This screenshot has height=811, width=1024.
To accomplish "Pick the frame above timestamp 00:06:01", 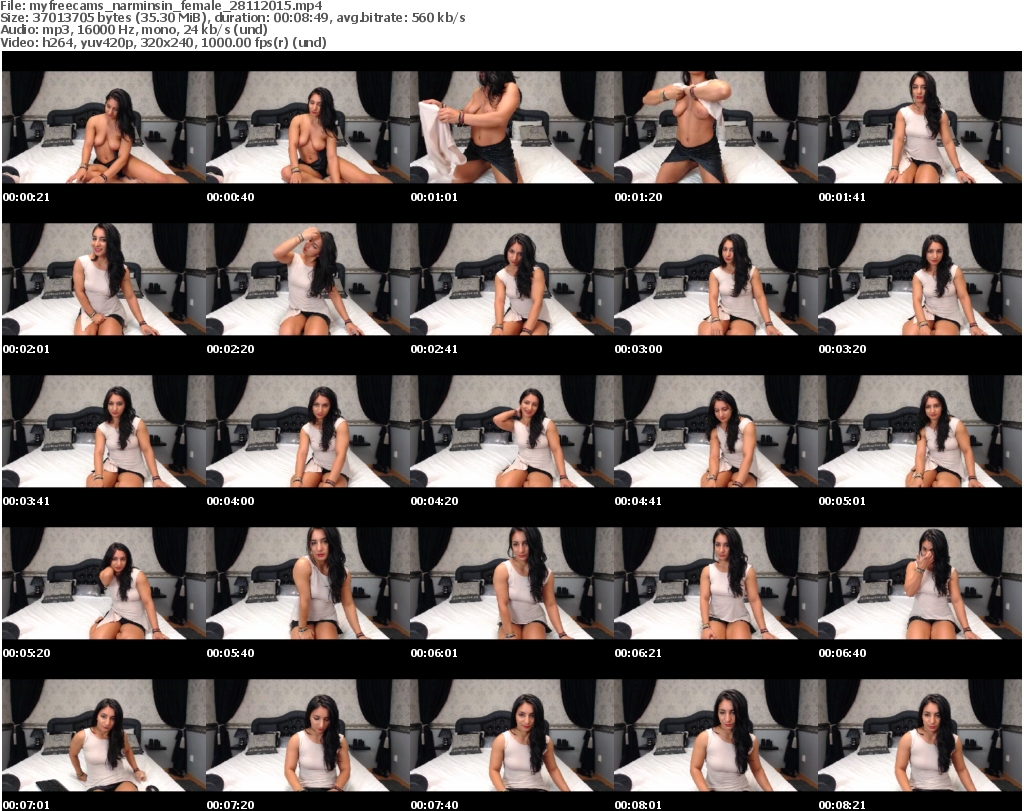I will (511, 583).
